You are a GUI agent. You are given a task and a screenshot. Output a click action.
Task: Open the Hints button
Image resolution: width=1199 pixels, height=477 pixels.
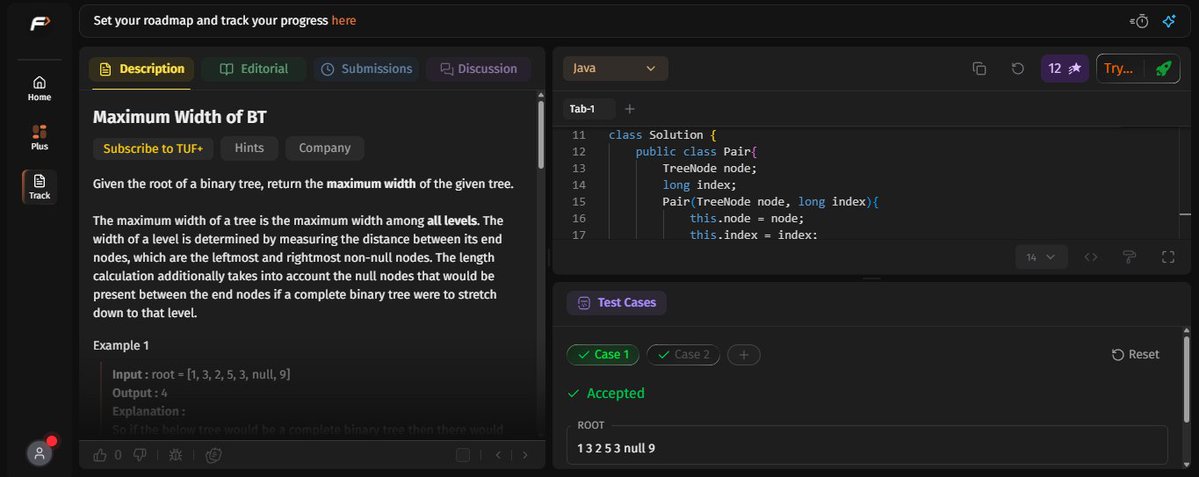point(249,148)
